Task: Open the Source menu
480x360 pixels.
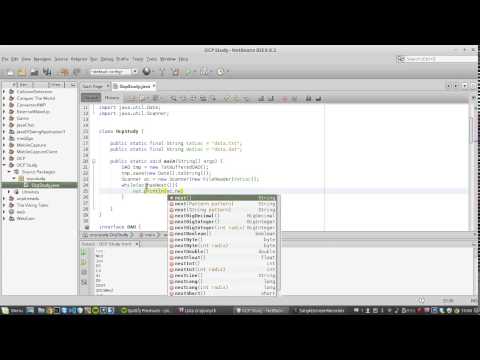Action: (61, 59)
